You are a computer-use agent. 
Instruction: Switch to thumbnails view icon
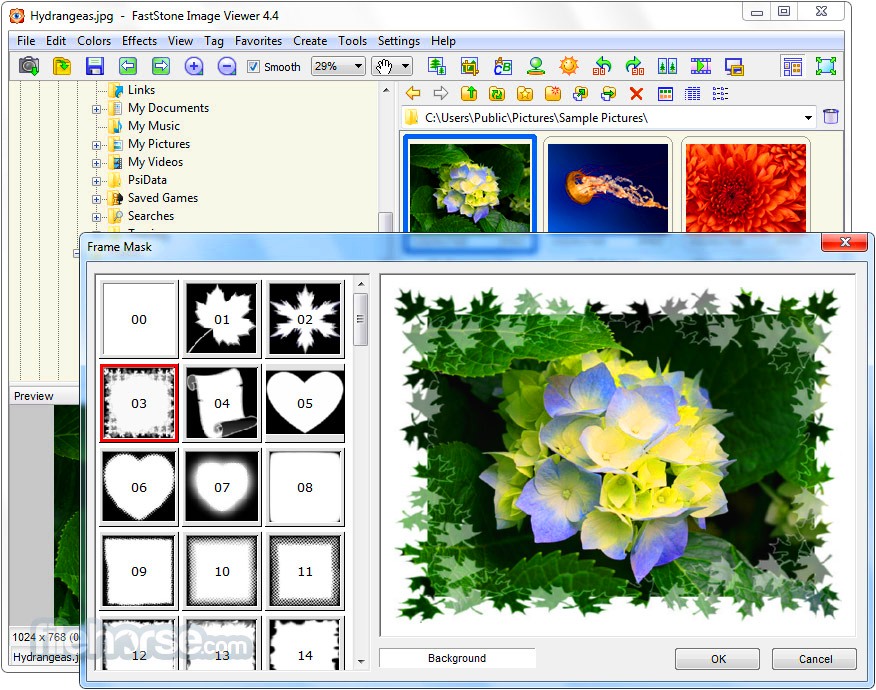click(x=665, y=93)
